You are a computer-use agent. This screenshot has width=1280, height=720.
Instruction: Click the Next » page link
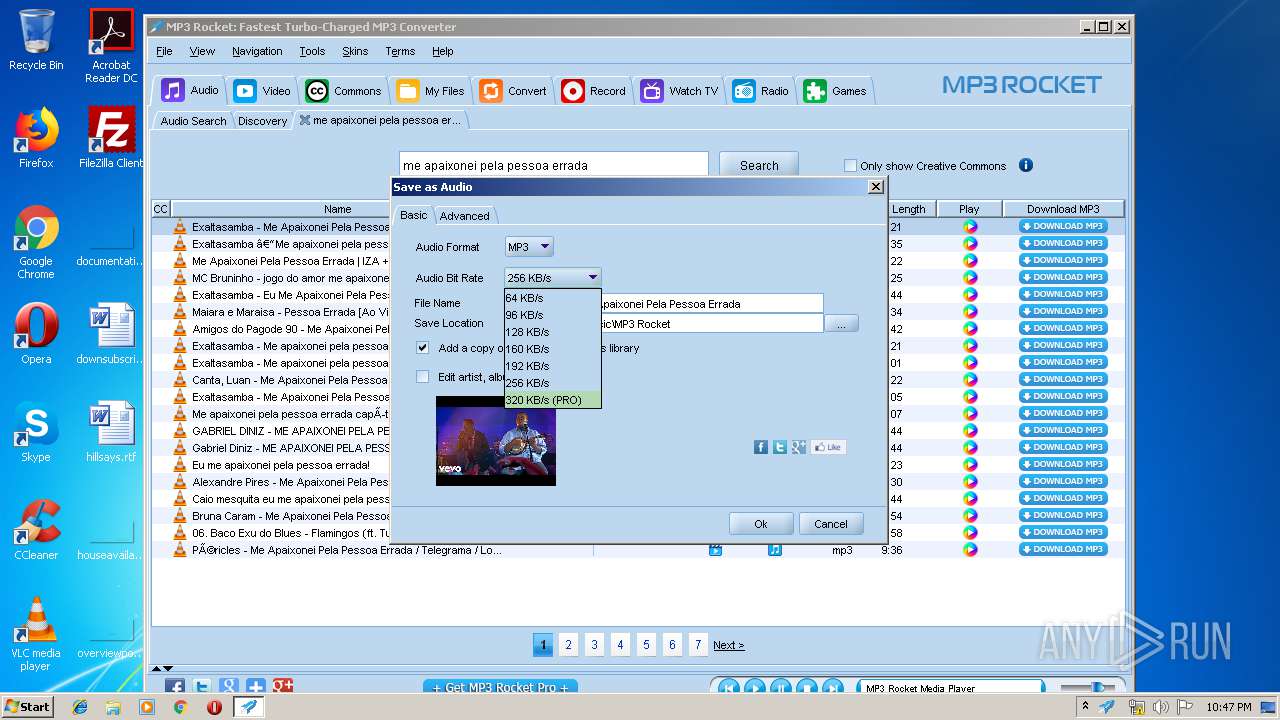coord(728,645)
